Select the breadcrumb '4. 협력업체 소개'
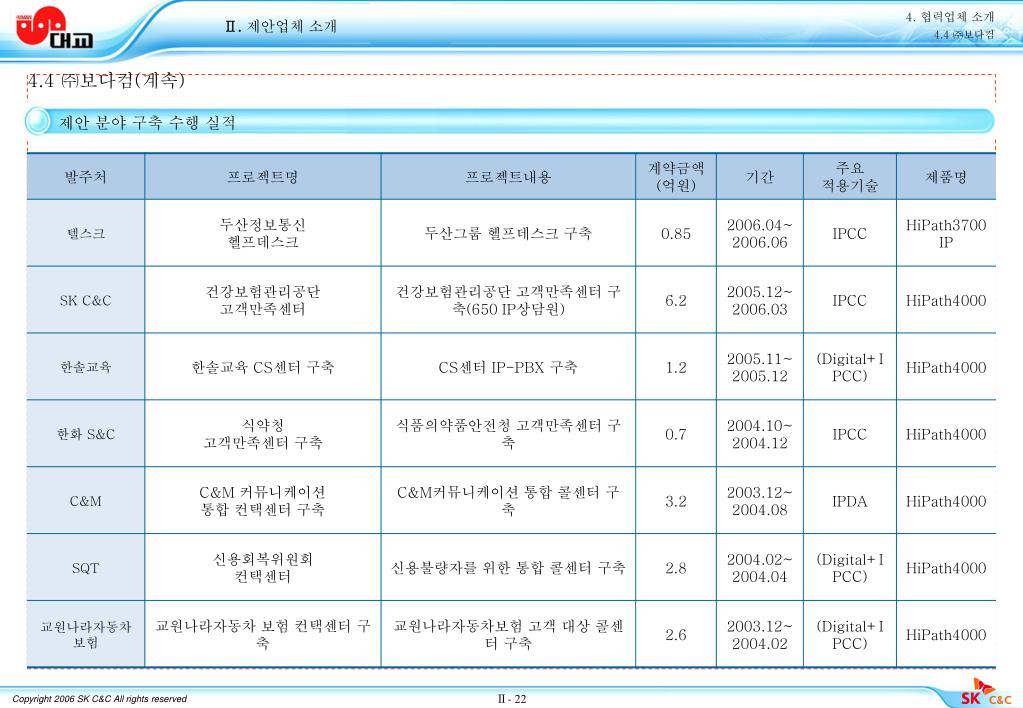Screen dimensions: 1023x708 tap(949, 17)
